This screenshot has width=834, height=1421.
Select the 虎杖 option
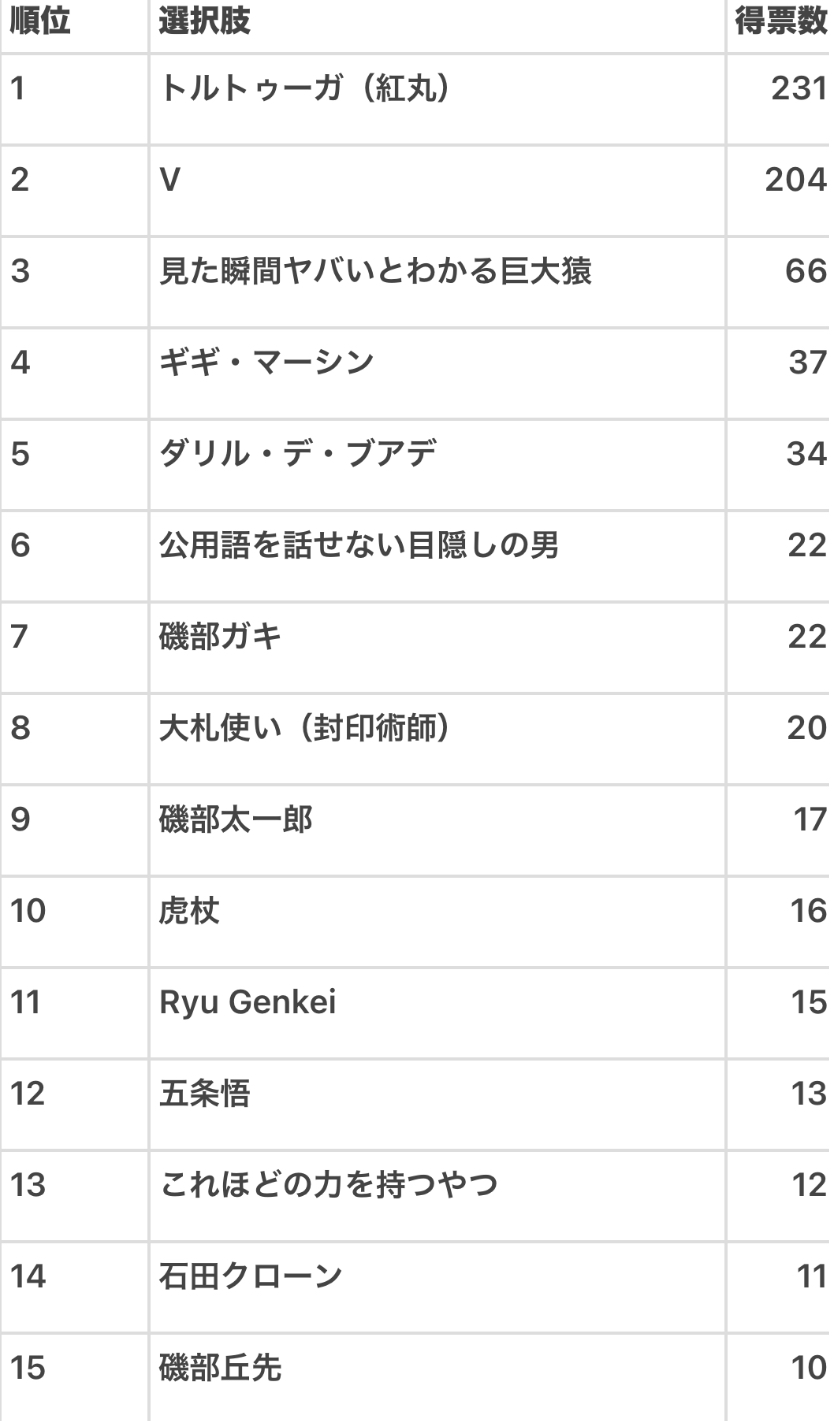click(x=190, y=910)
